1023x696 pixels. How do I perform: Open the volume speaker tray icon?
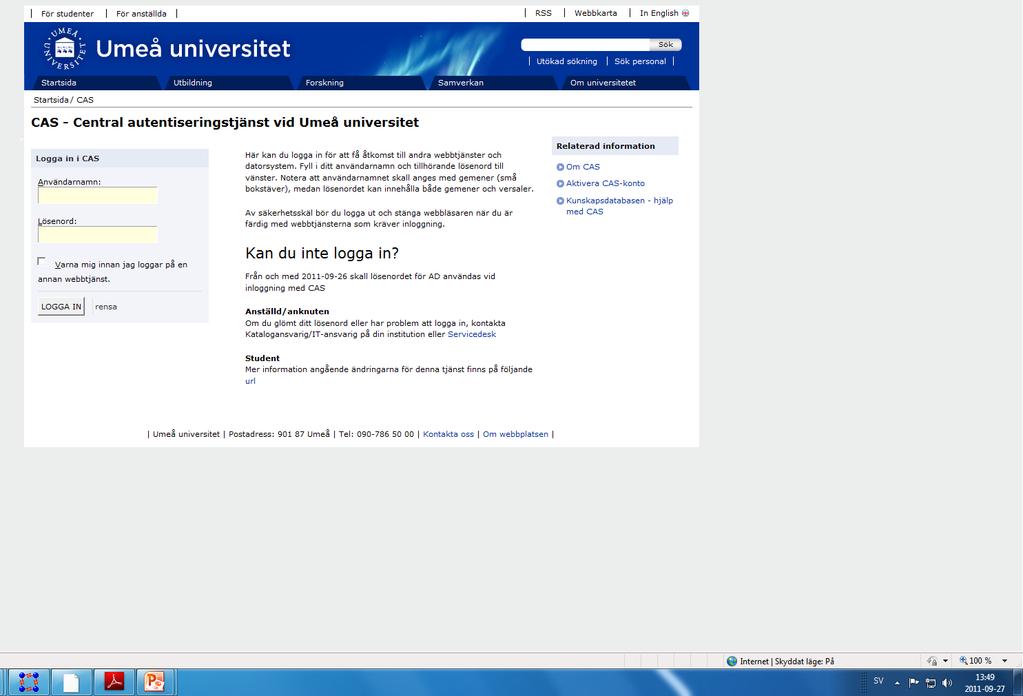947,682
